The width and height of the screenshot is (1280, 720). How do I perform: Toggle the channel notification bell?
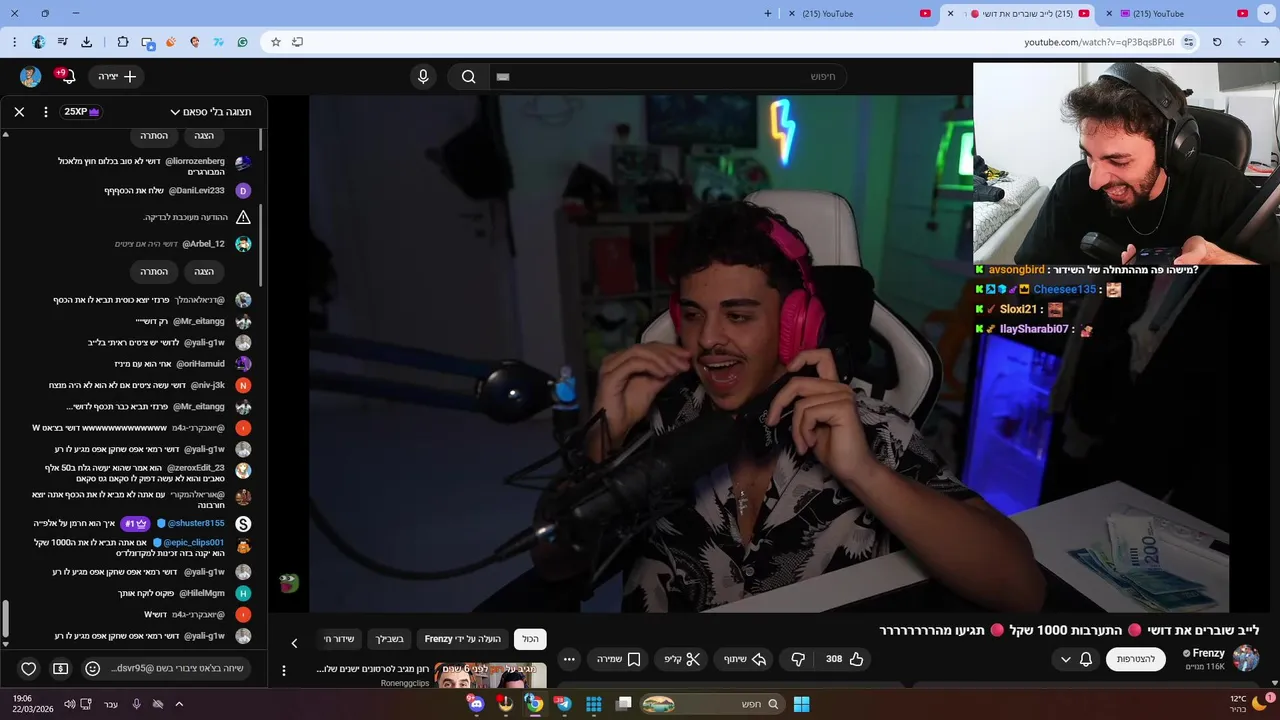(1086, 659)
